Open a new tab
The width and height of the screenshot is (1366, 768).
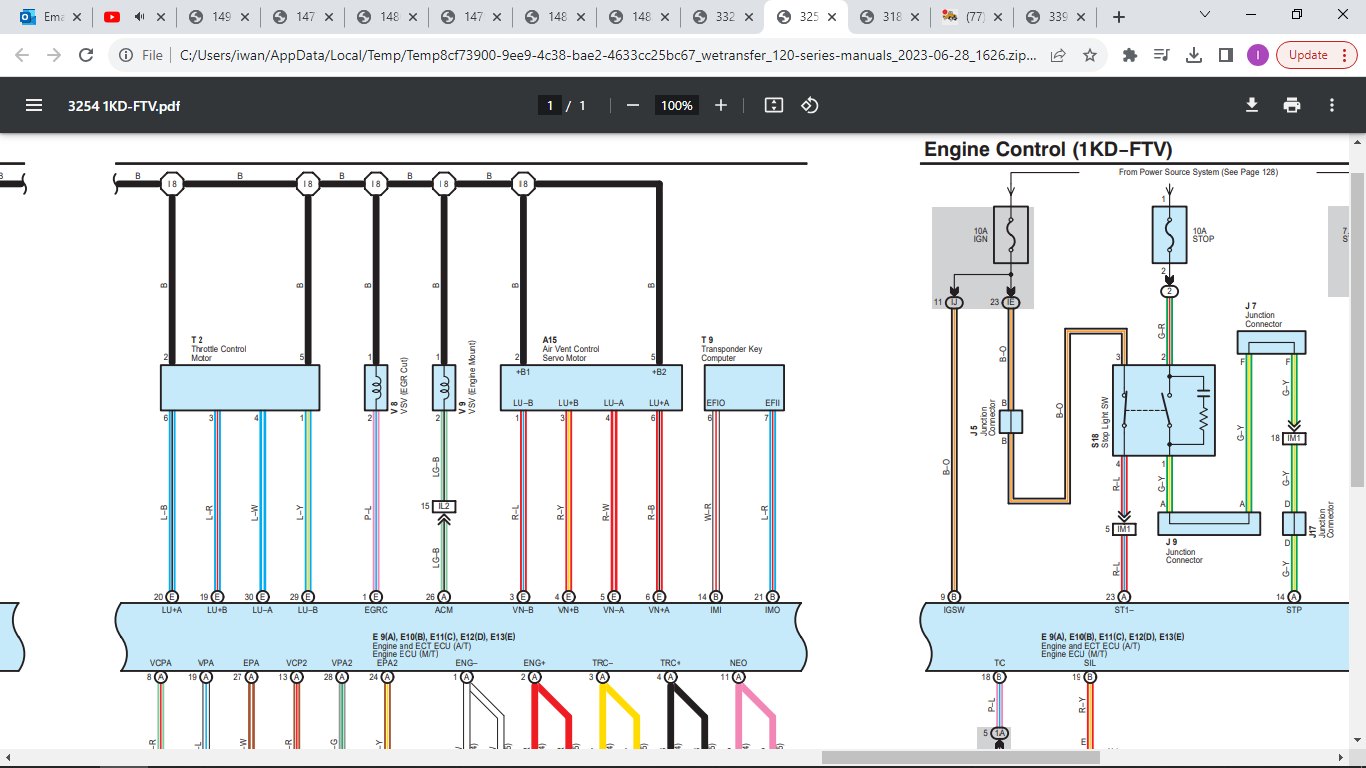(1119, 17)
